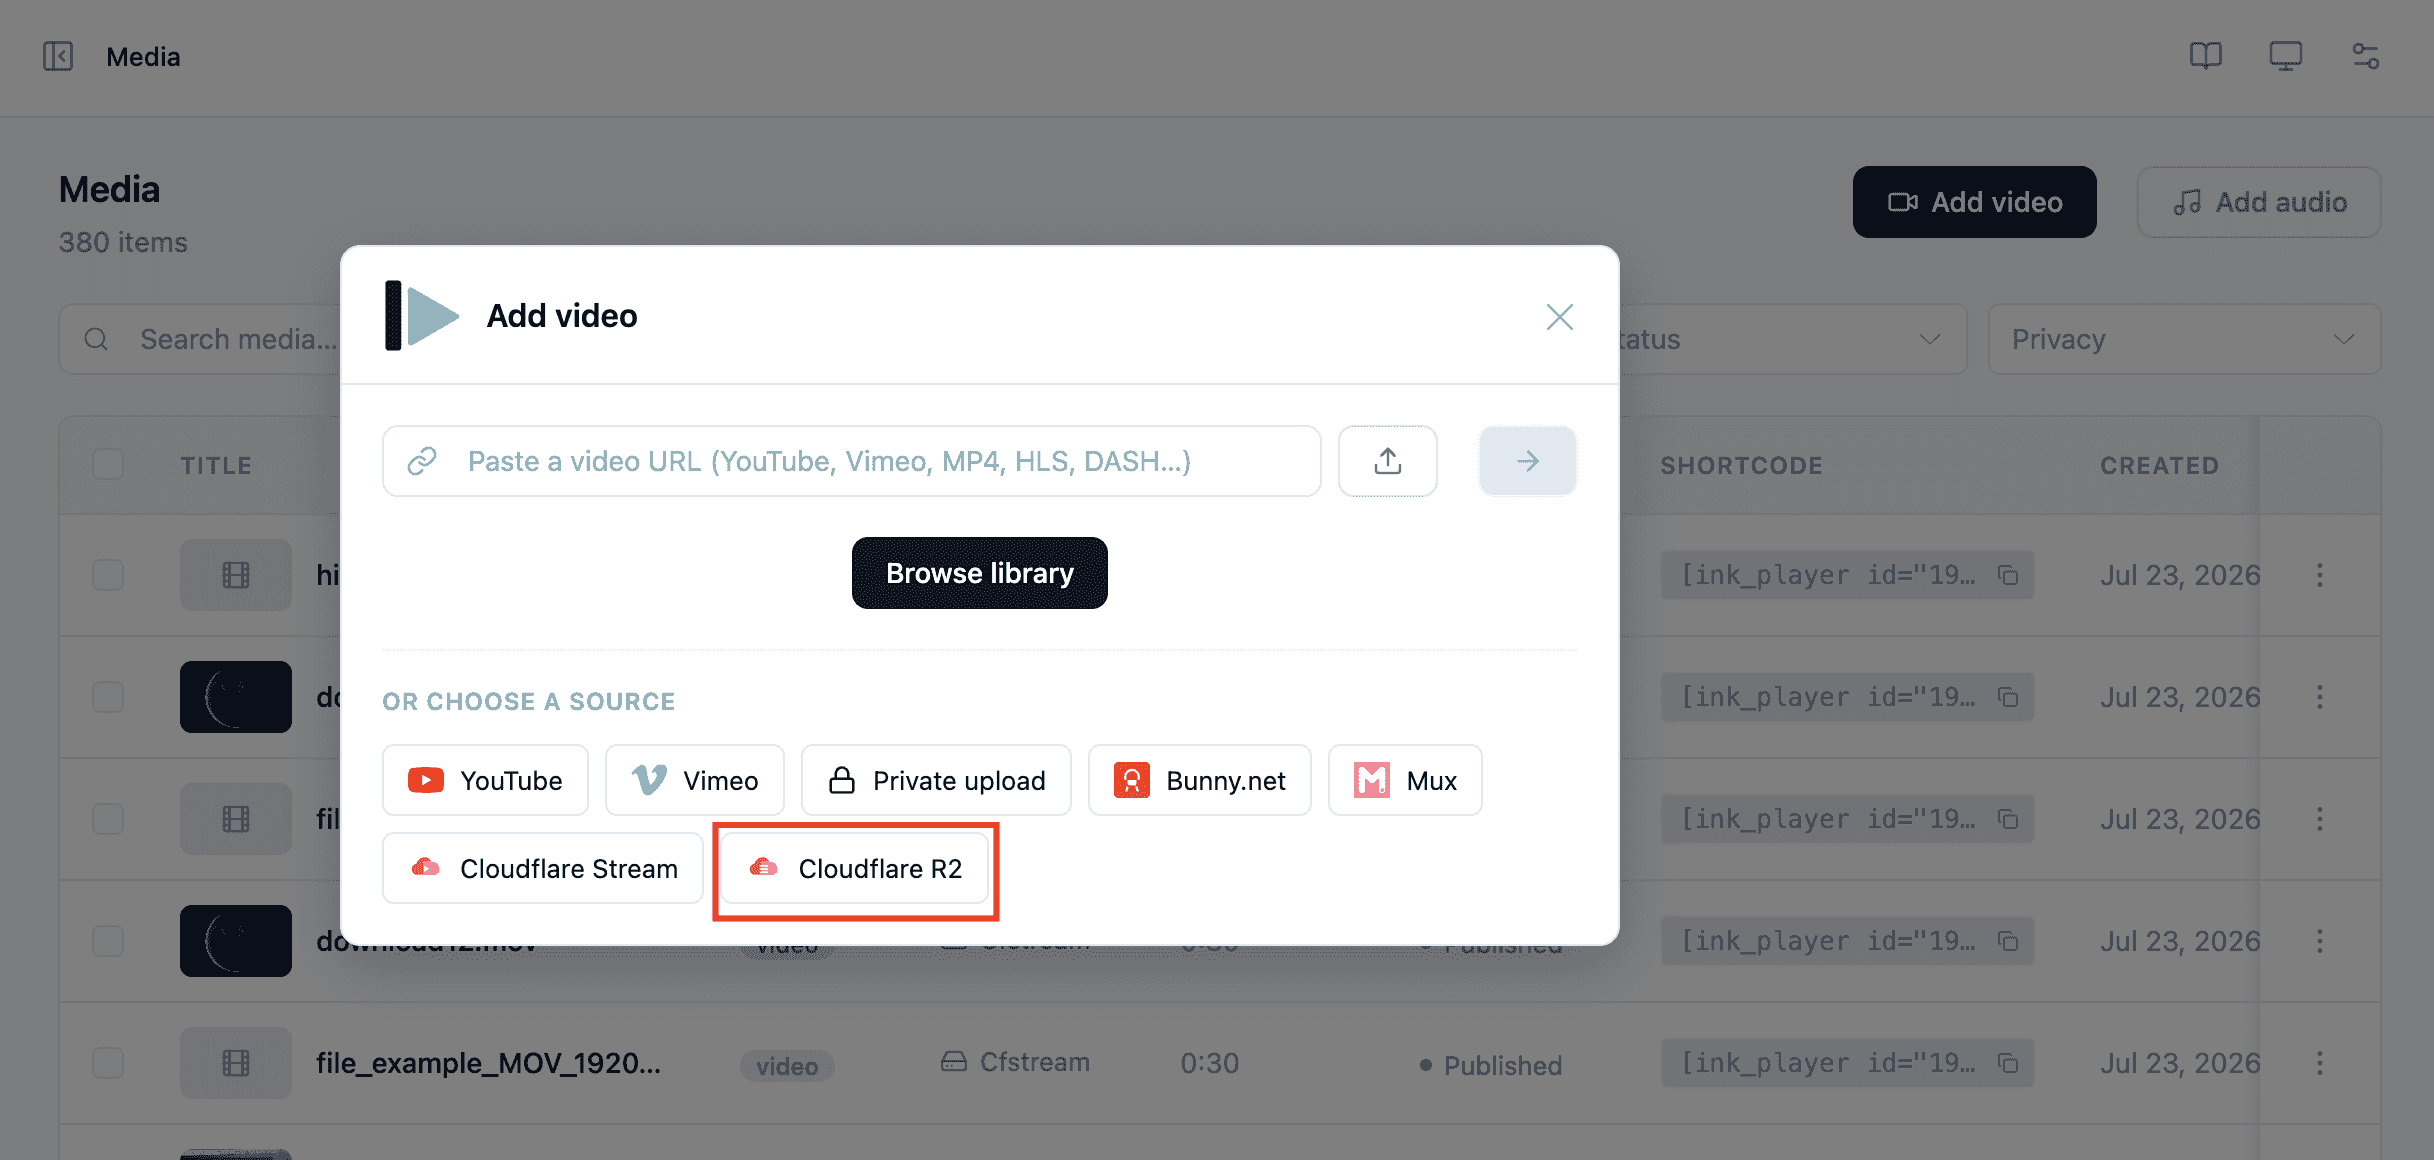Copy shortcode in second table row

[x=2007, y=697]
